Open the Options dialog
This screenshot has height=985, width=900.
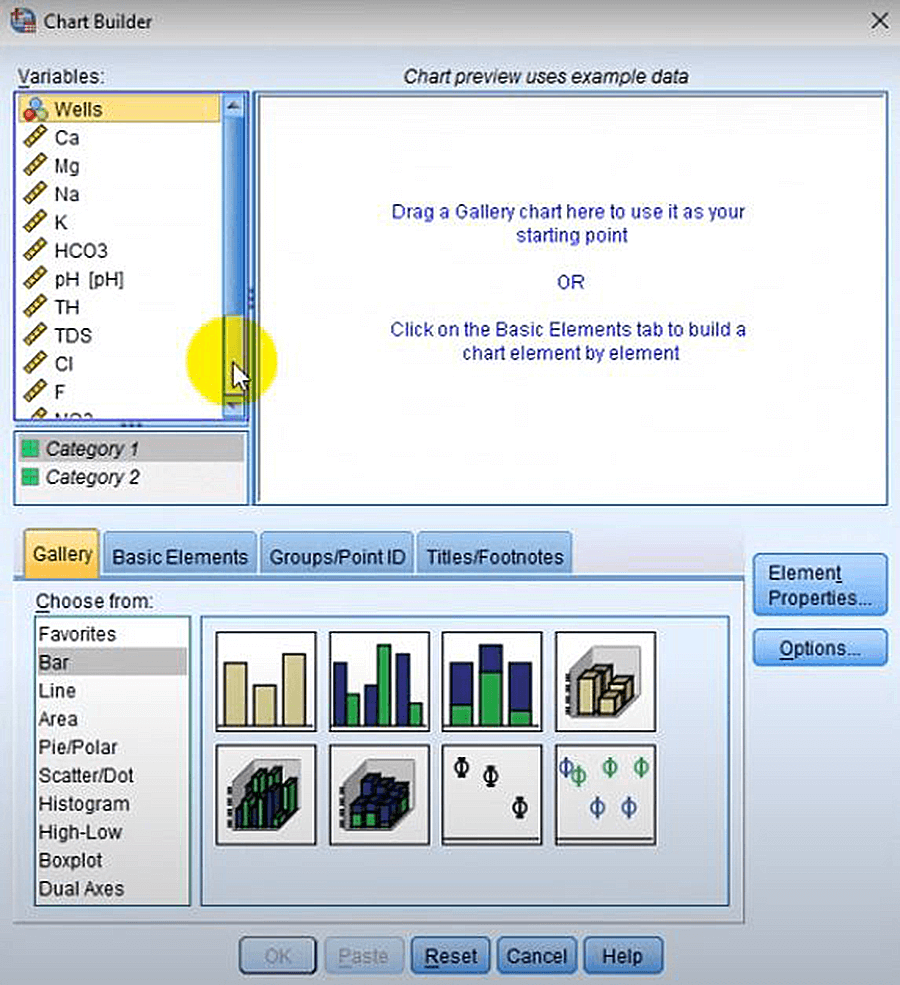click(x=819, y=648)
